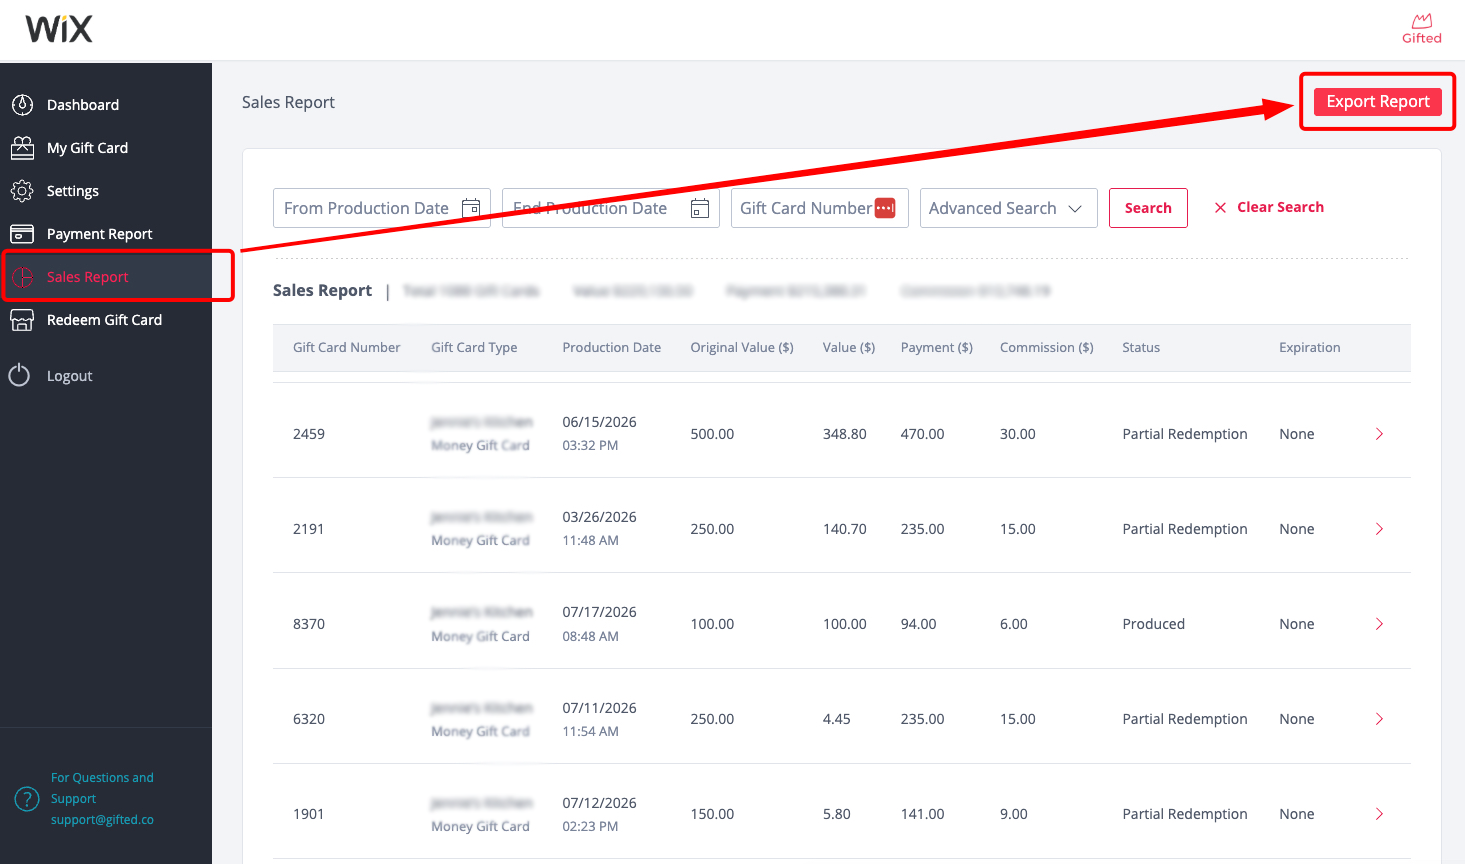1465x864 pixels.
Task: Open the Gifted crown icon
Action: click(x=1421, y=29)
